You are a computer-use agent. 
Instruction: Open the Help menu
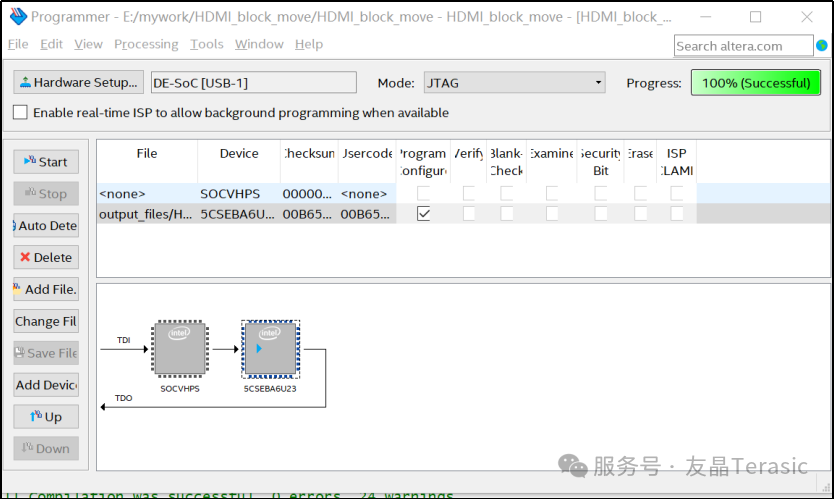click(309, 44)
